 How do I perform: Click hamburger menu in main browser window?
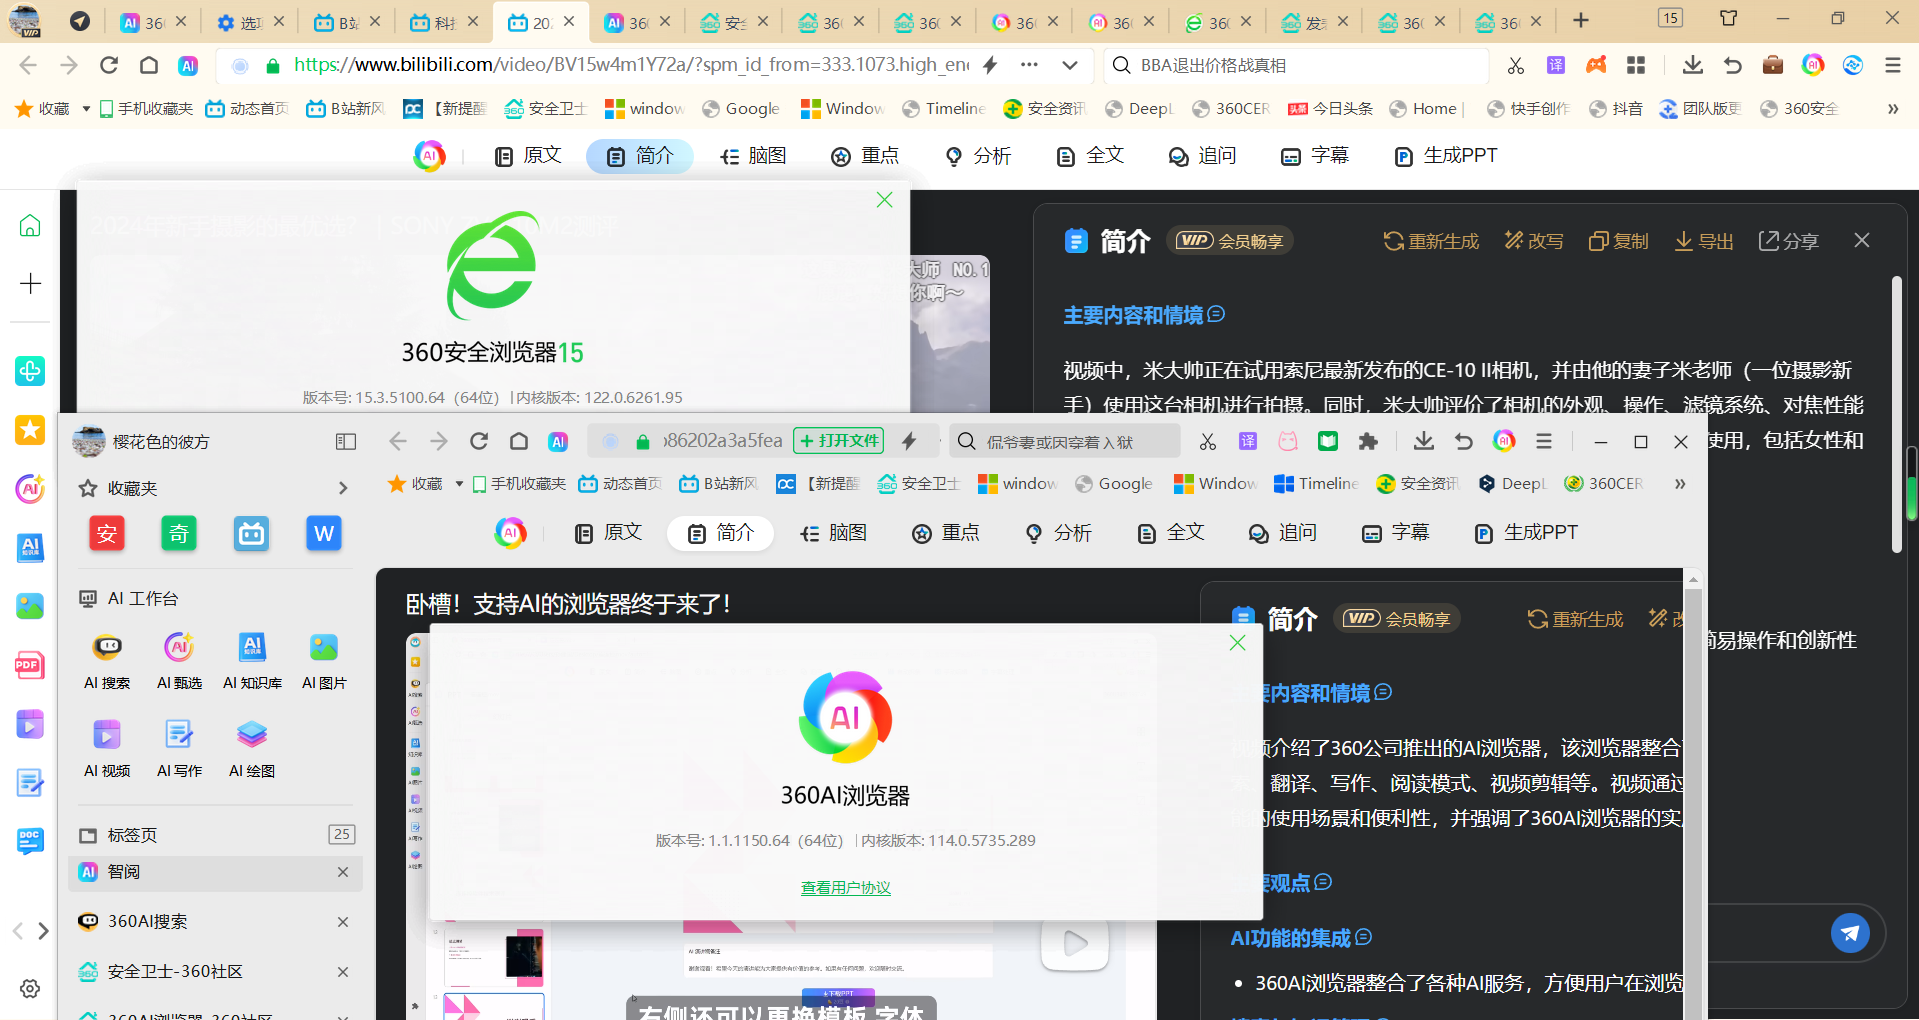click(1892, 65)
